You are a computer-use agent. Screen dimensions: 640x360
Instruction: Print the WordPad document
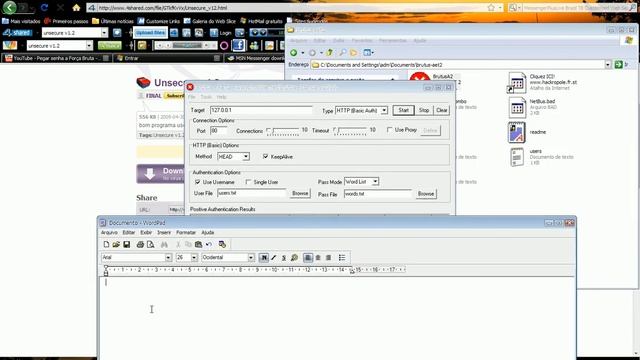click(140, 244)
